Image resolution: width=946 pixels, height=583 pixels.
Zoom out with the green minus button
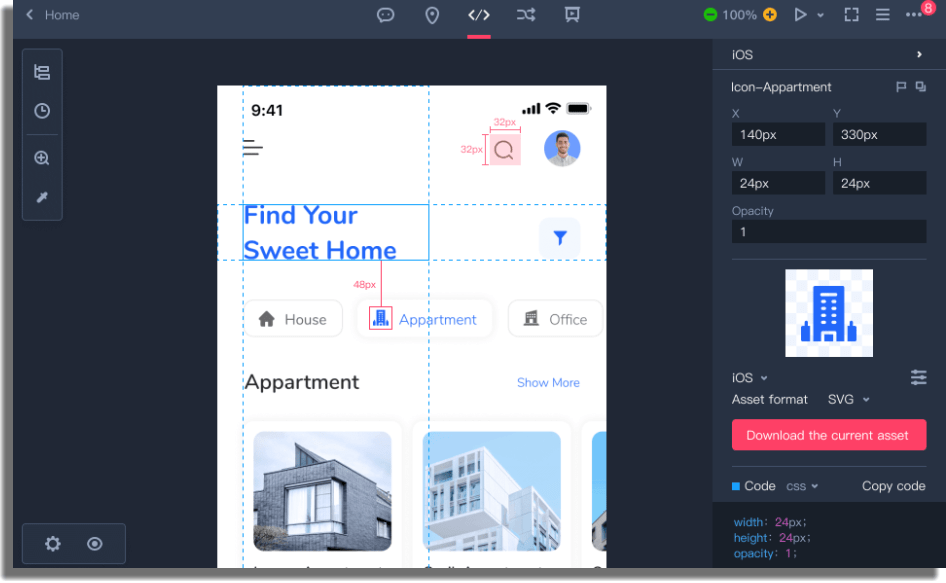pyautogui.click(x=710, y=14)
